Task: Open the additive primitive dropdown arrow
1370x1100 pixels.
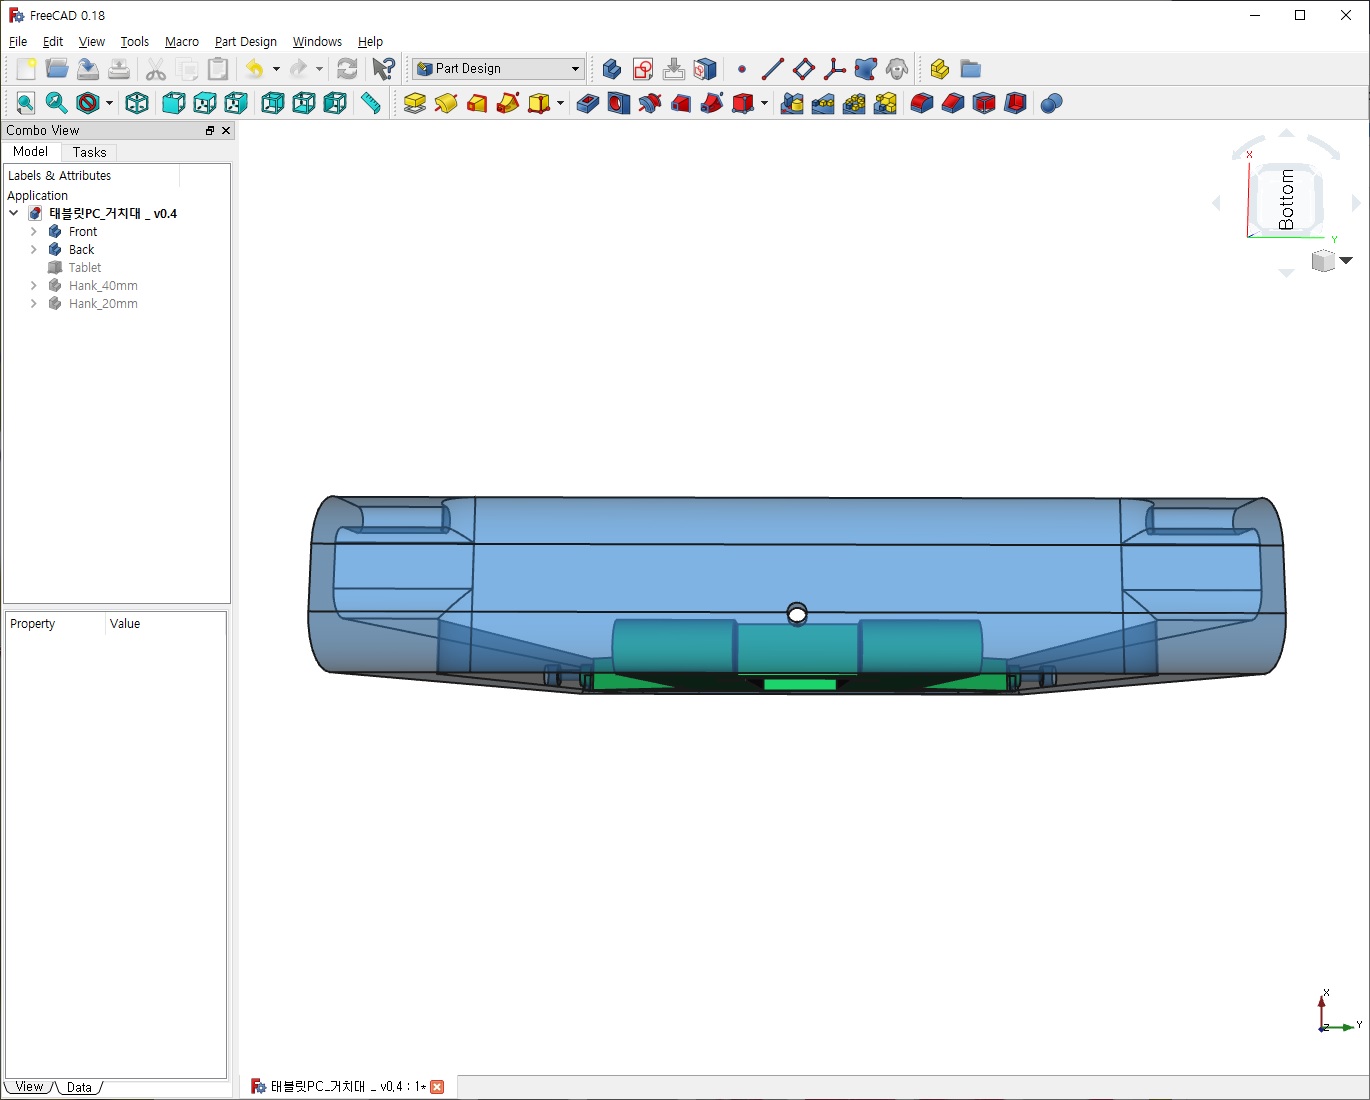Action: click(x=560, y=103)
